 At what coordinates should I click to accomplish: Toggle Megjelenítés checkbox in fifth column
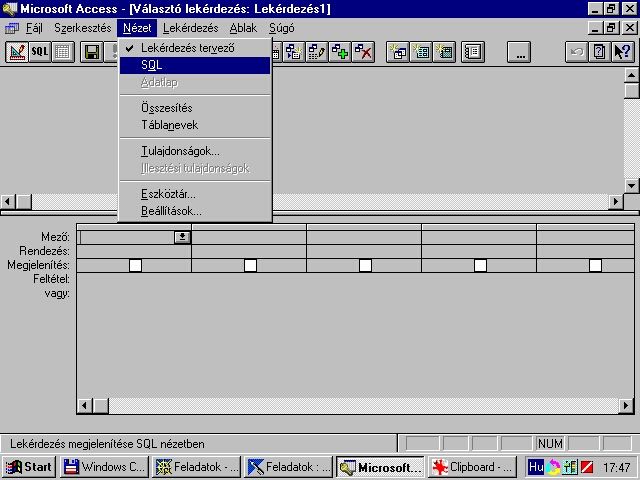(x=596, y=265)
